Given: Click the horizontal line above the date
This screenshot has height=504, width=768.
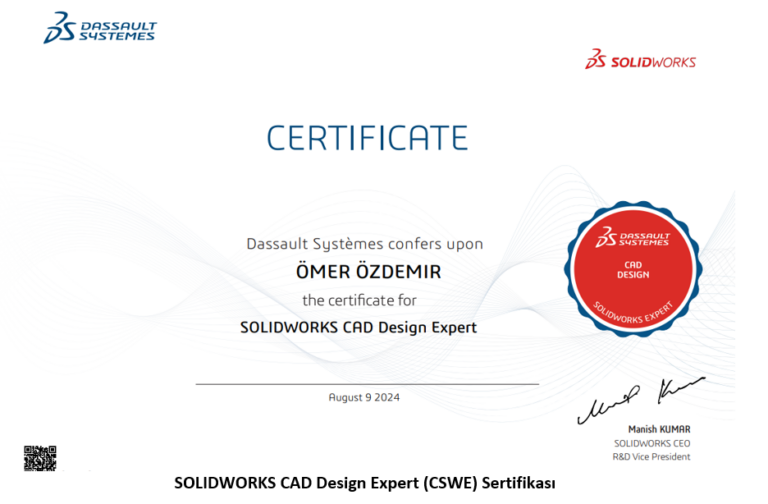Looking at the screenshot, I should tap(366, 383).
